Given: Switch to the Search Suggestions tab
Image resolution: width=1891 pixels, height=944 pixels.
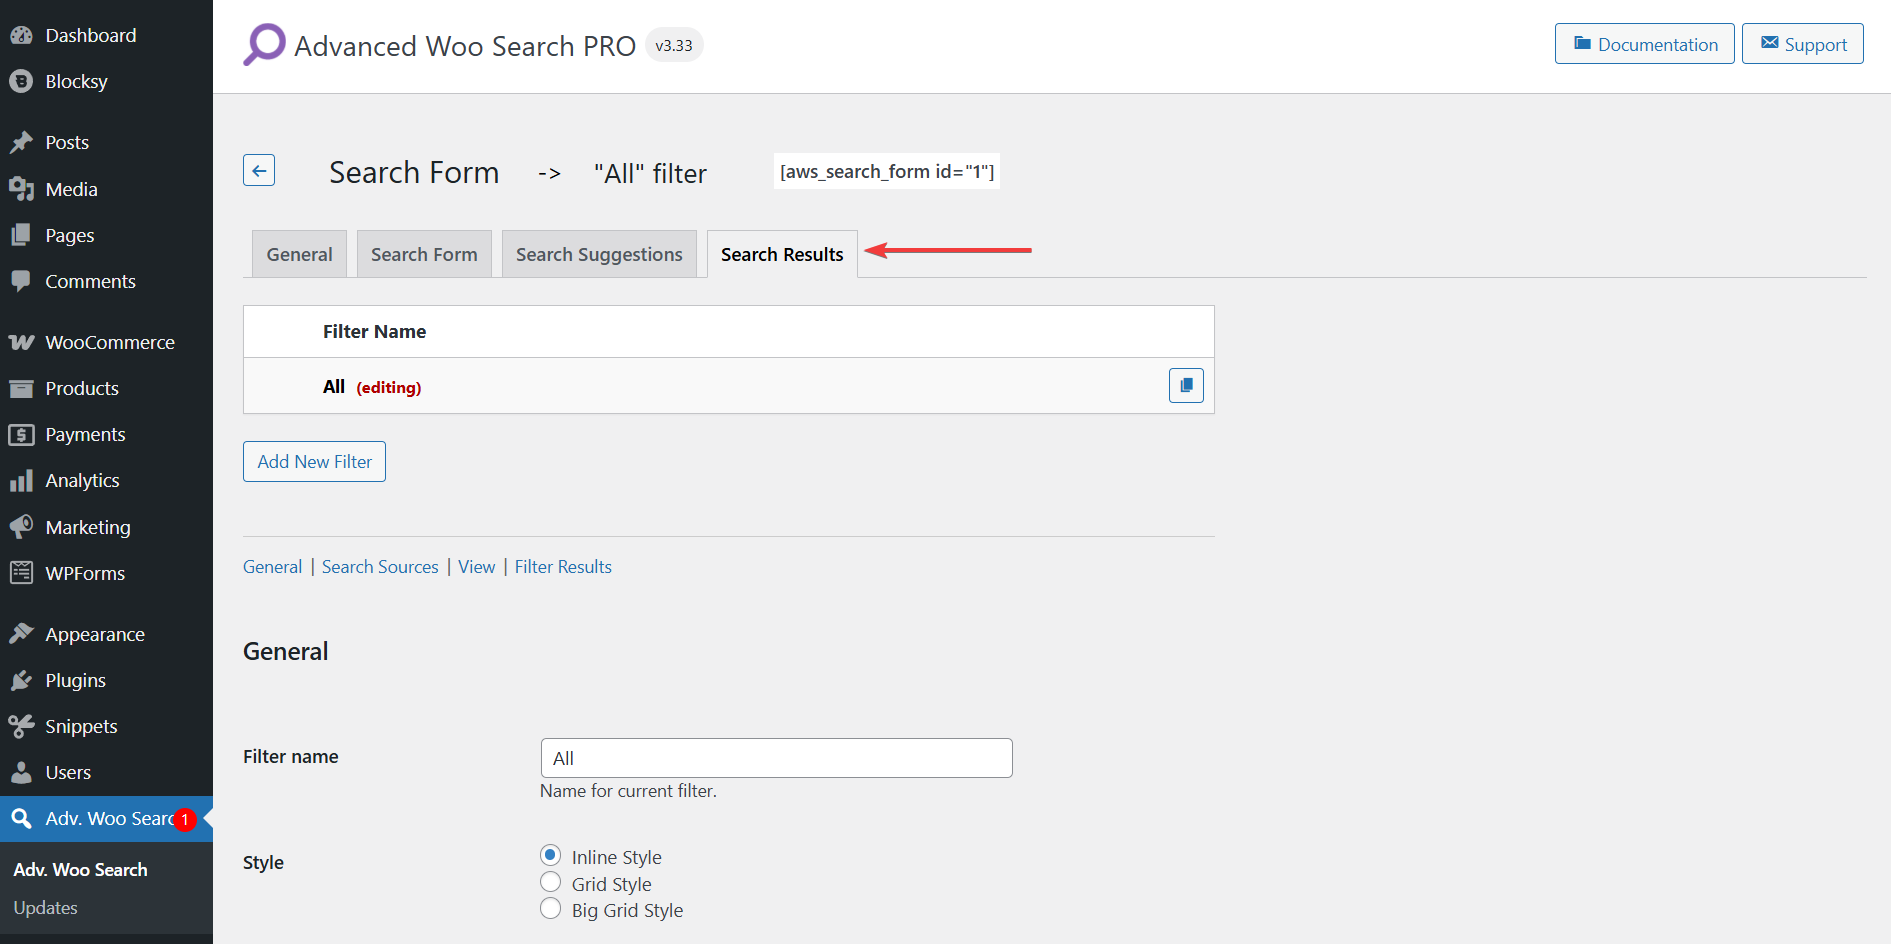Looking at the screenshot, I should tap(599, 254).
